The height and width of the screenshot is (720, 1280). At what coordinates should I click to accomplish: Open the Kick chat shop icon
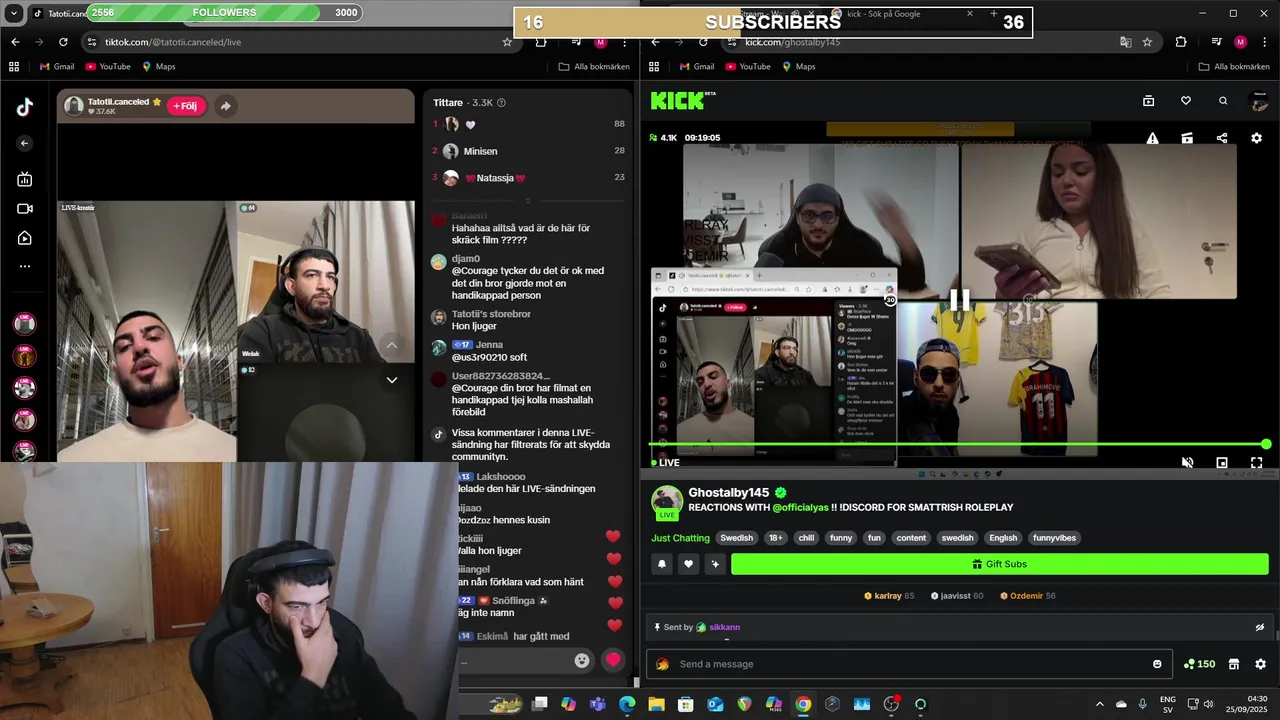coord(1234,664)
